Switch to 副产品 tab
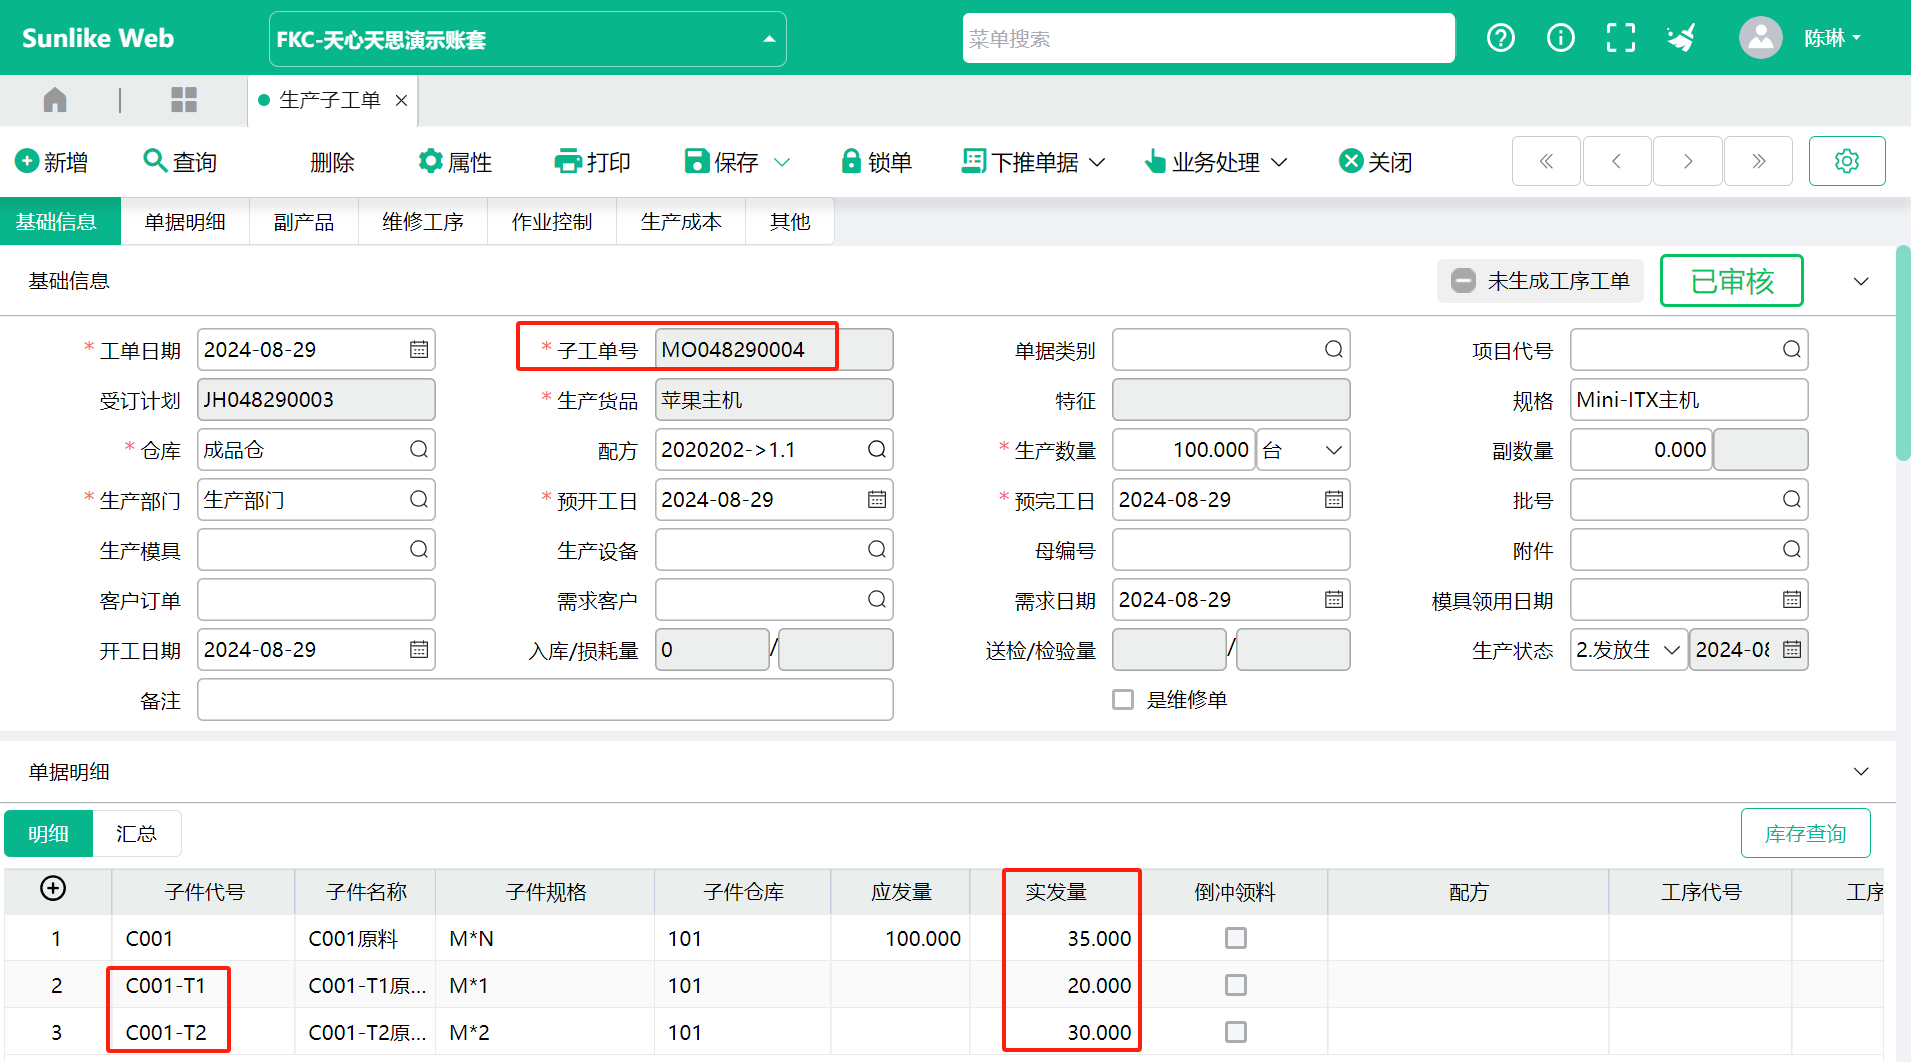1911x1062 pixels. [304, 222]
